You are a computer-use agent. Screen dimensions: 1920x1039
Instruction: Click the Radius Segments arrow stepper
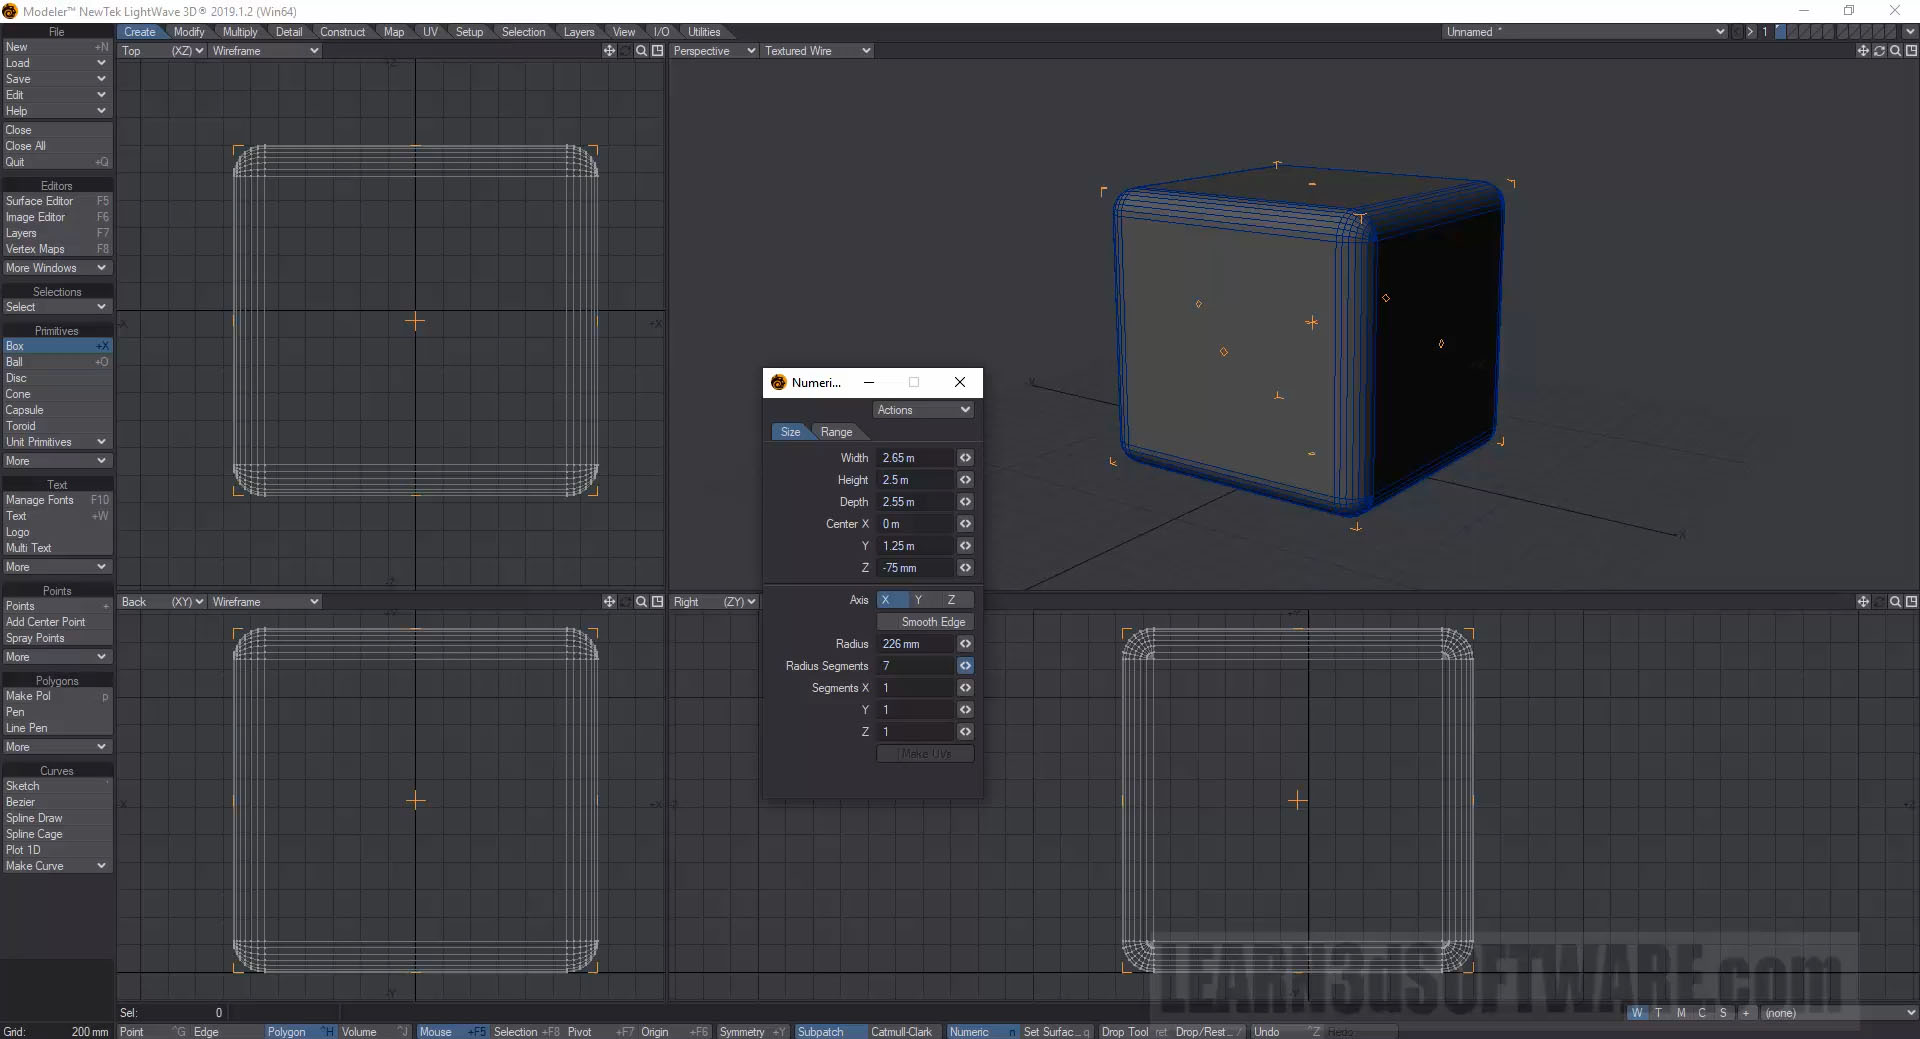(x=965, y=666)
